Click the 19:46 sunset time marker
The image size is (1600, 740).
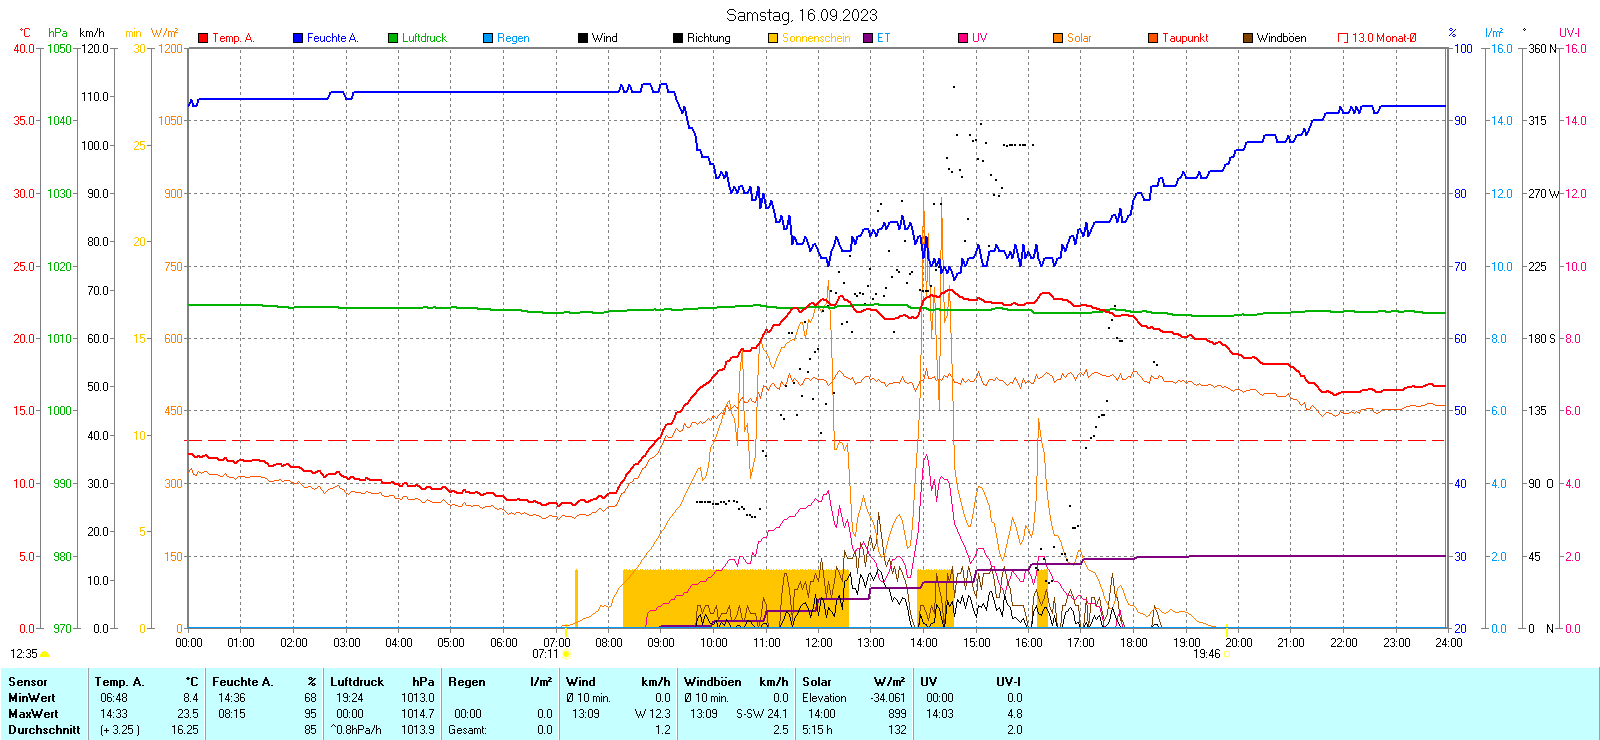[1207, 654]
